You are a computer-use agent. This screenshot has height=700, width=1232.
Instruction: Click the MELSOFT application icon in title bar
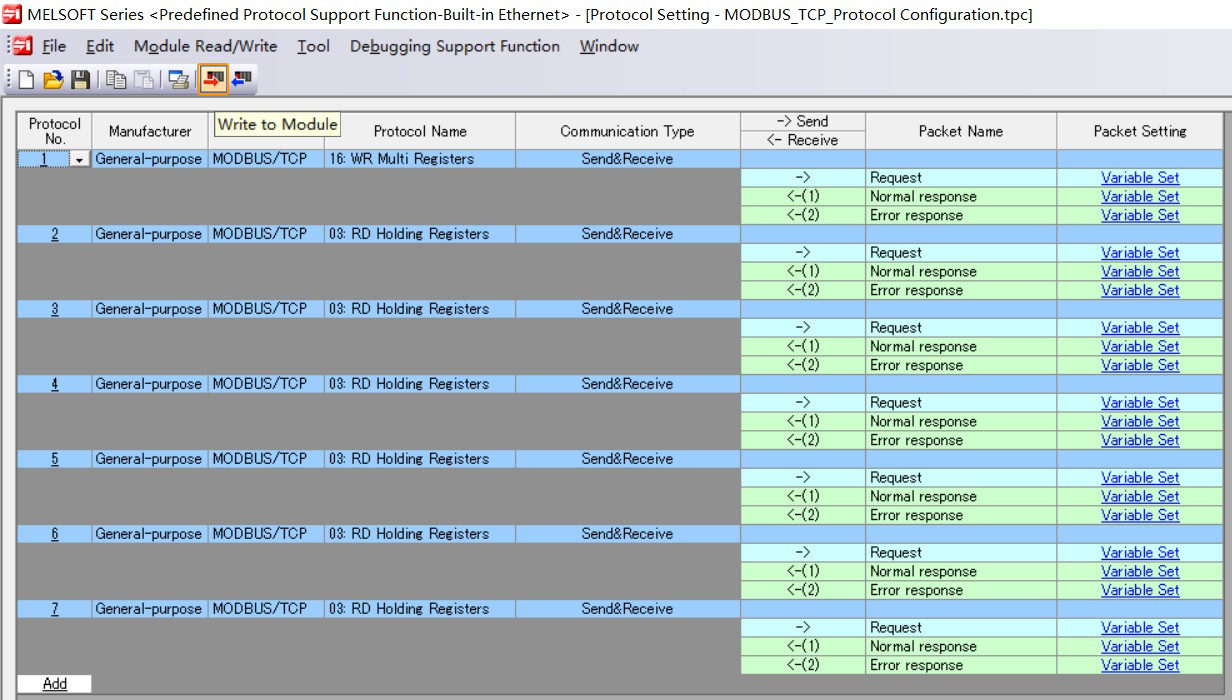pos(10,13)
